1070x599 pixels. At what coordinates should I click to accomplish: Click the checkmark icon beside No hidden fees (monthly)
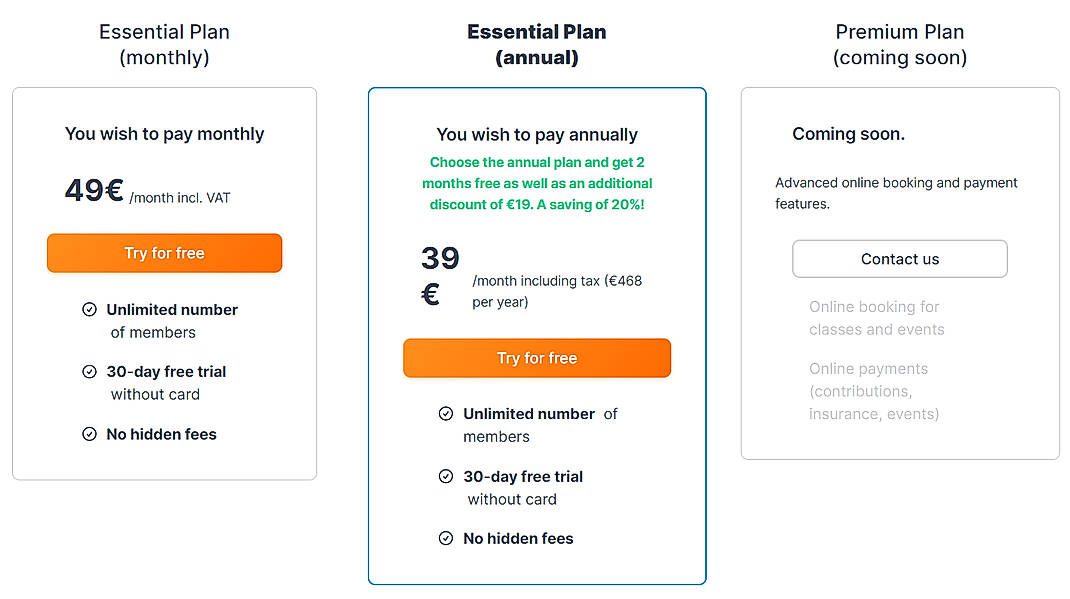coord(89,434)
